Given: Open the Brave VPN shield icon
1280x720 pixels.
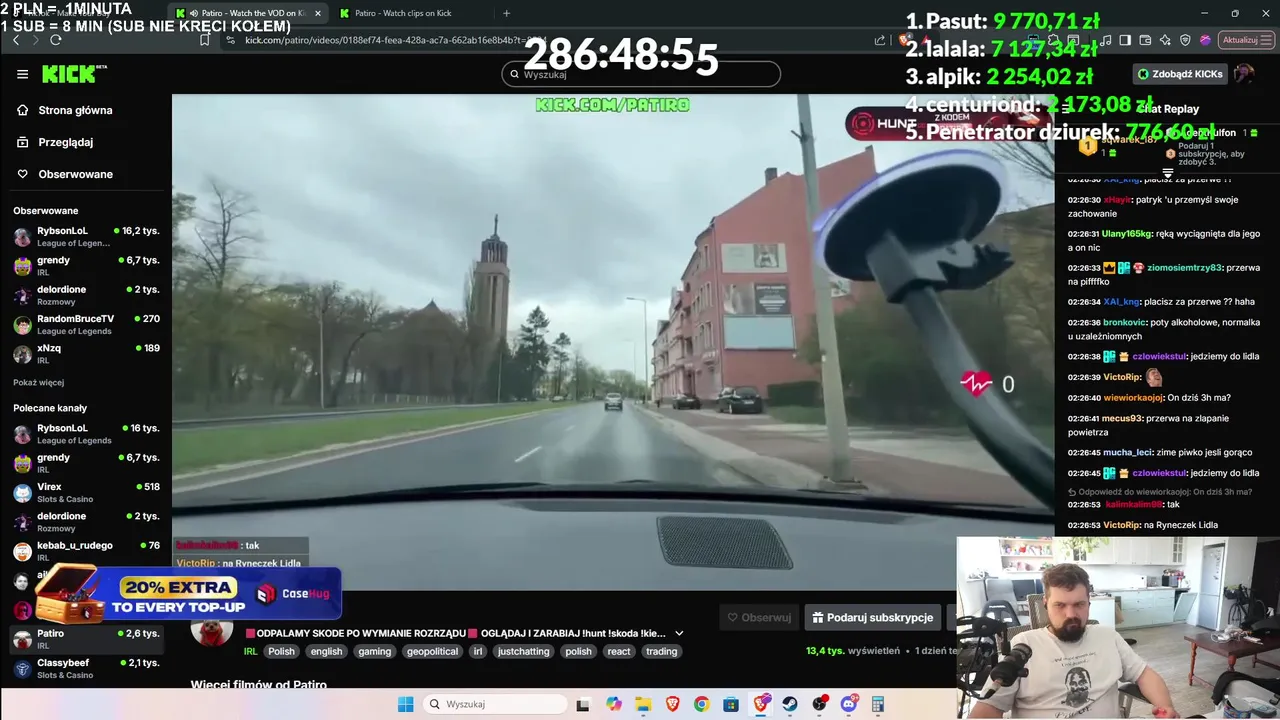Looking at the screenshot, I should (1186, 40).
